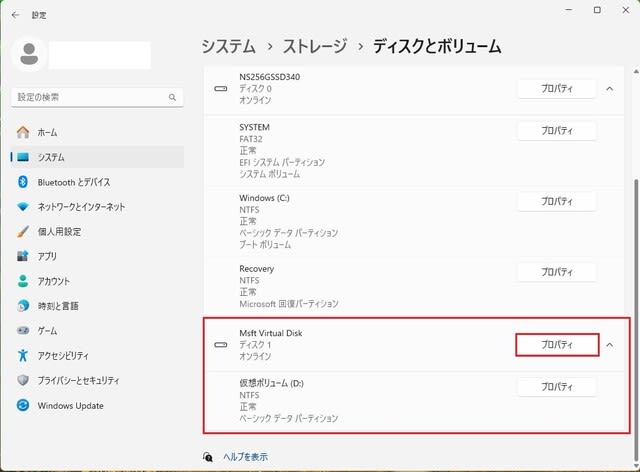Go to 個人用設定 page
This screenshot has height=472, width=640.
coord(98,232)
